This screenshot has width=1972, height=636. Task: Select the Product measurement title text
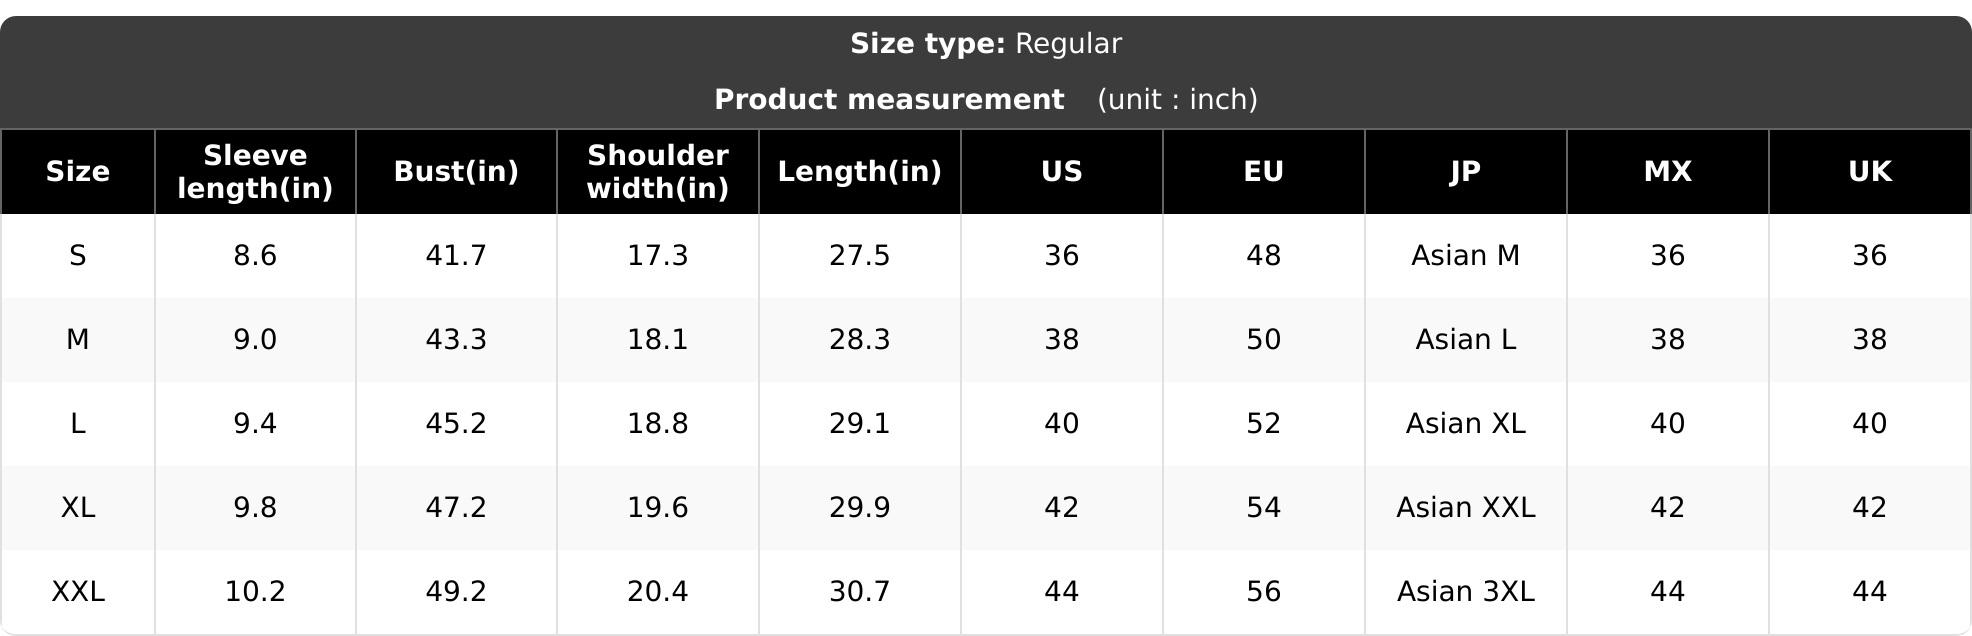pos(889,100)
